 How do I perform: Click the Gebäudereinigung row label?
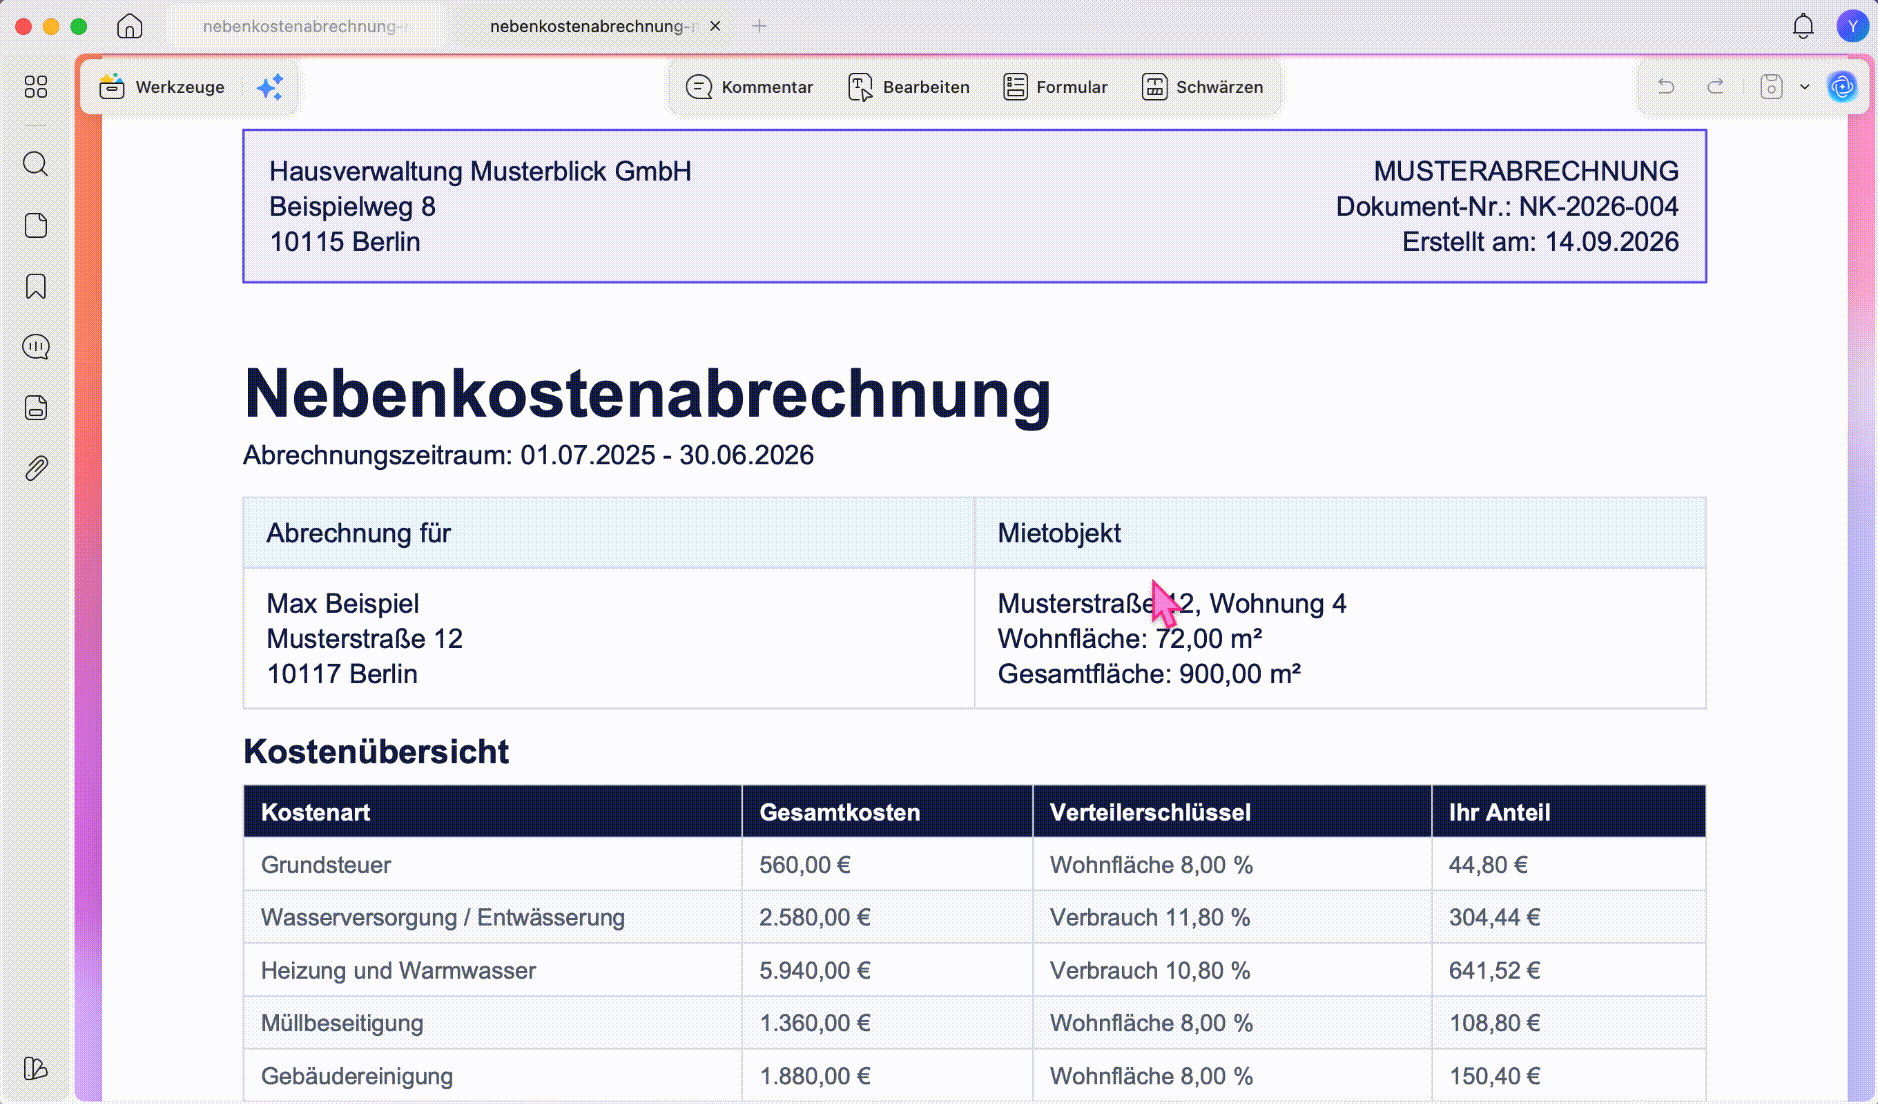(357, 1076)
